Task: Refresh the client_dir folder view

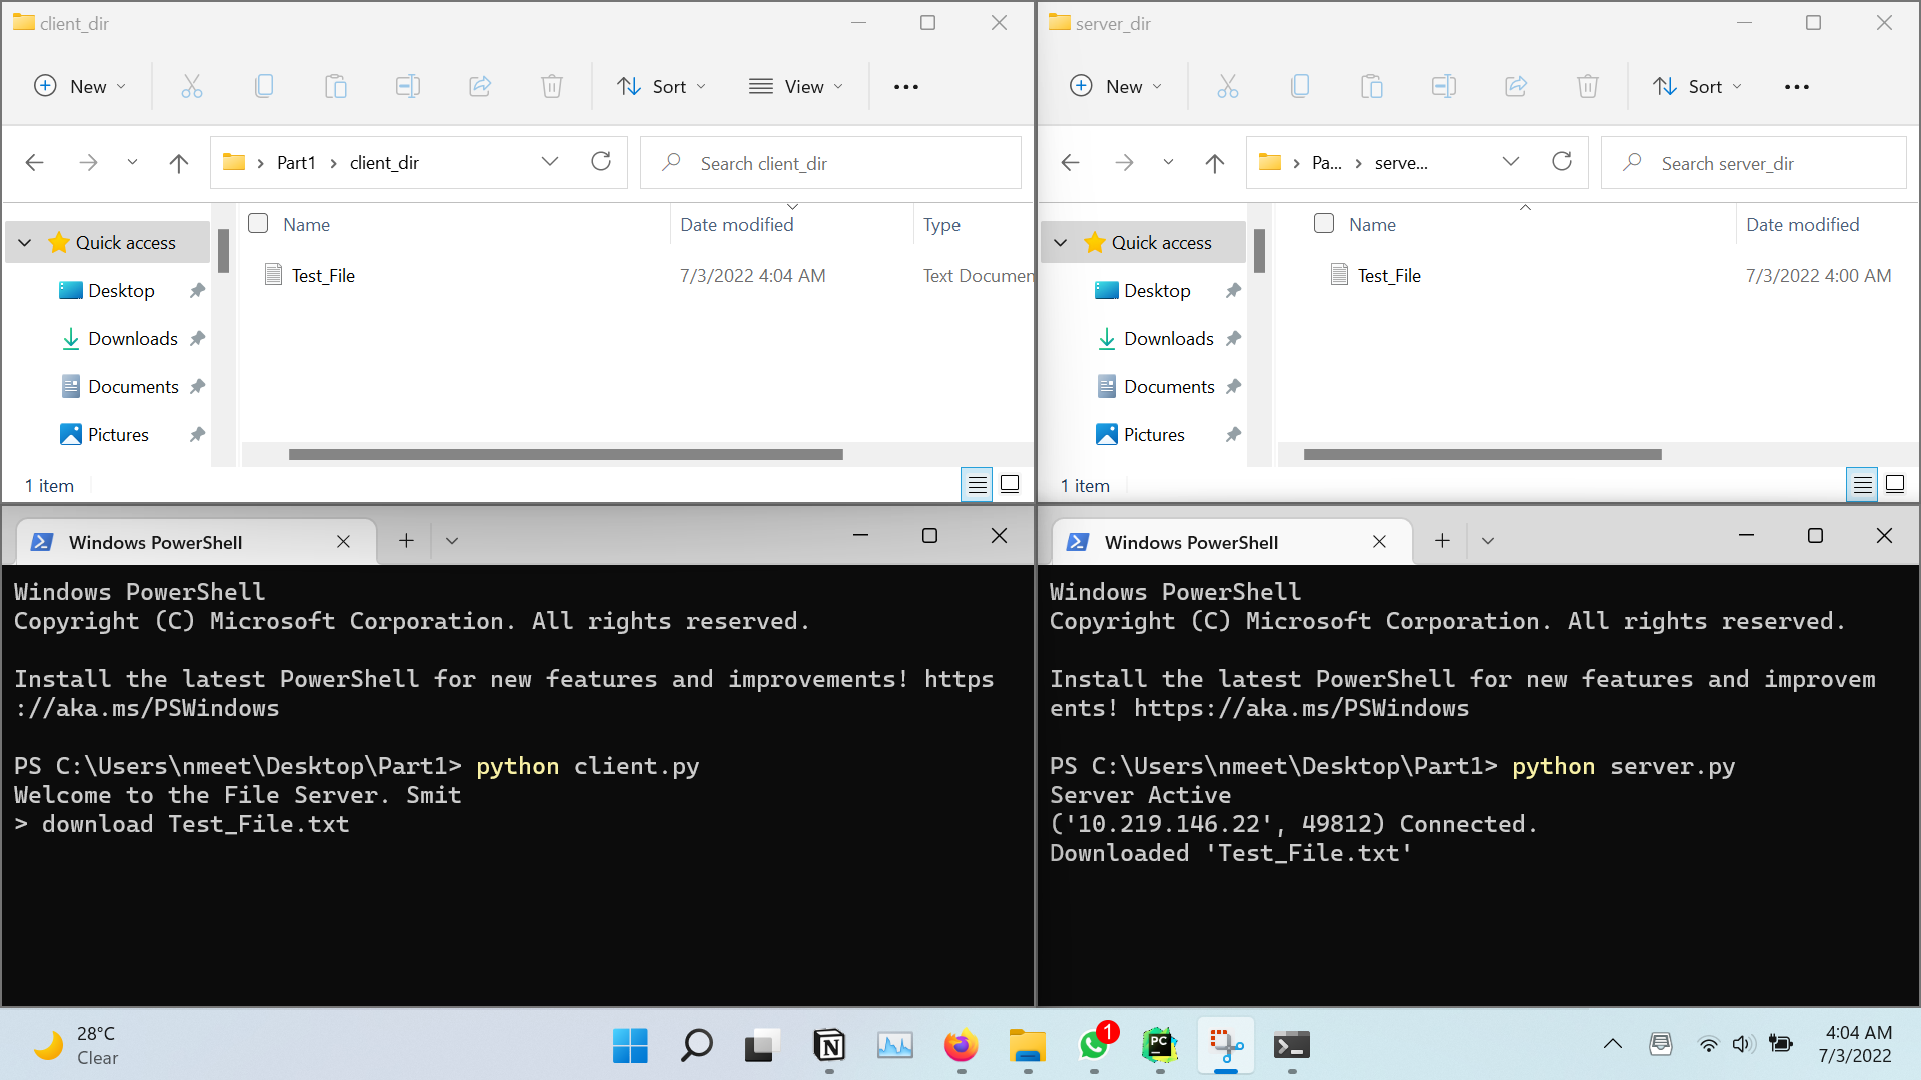Action: point(601,162)
